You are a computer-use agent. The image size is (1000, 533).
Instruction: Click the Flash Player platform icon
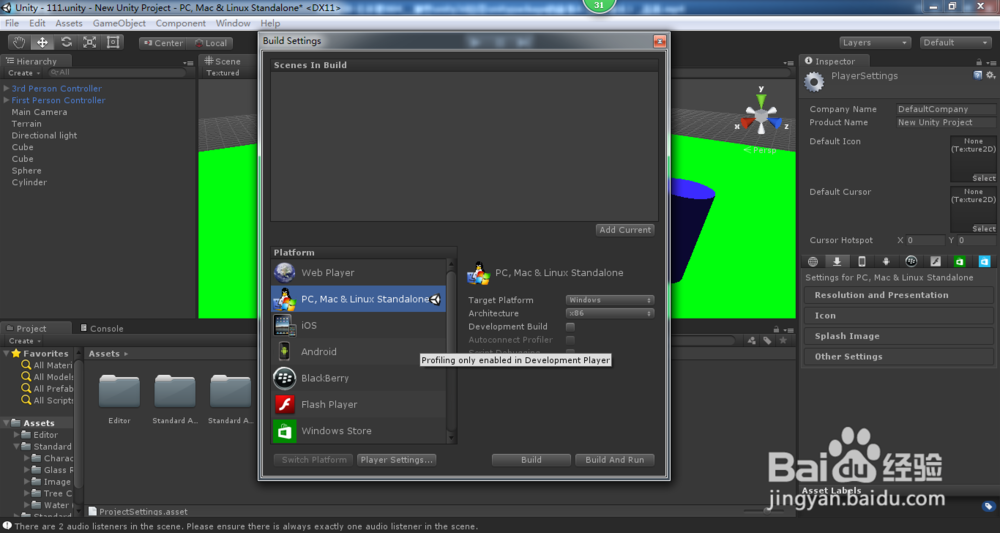pos(284,404)
